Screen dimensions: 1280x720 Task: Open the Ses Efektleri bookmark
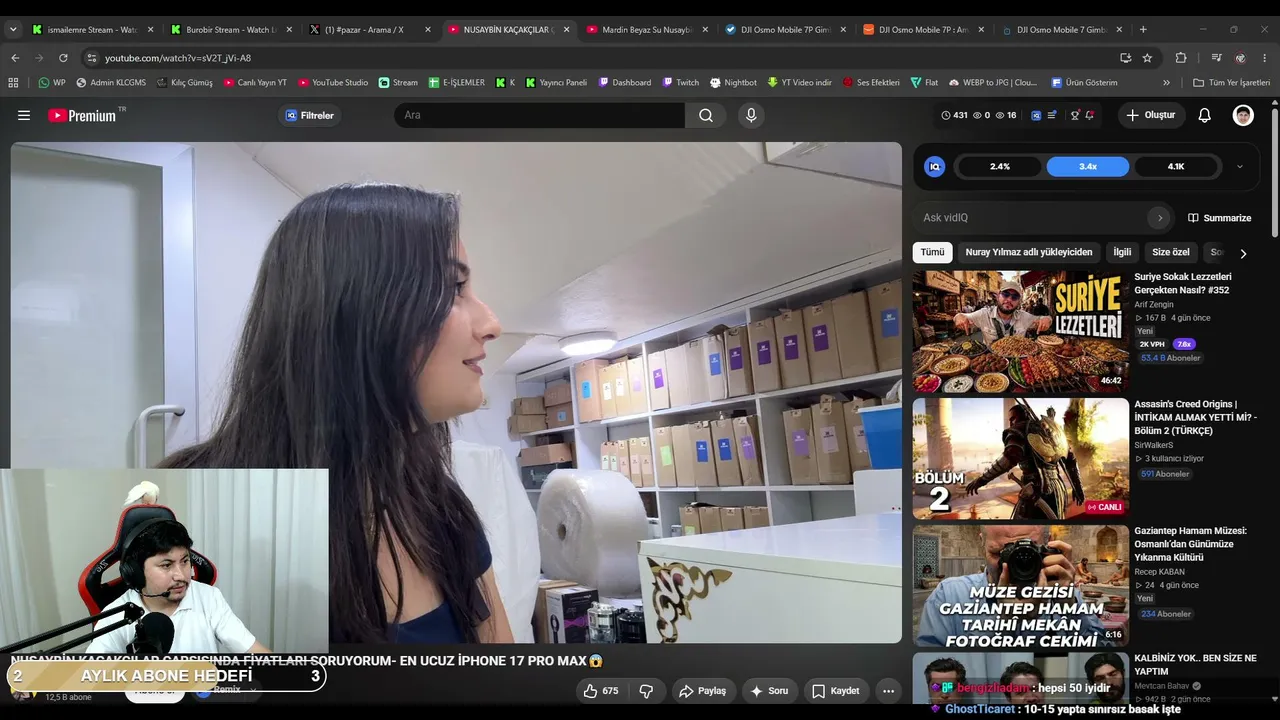point(871,83)
